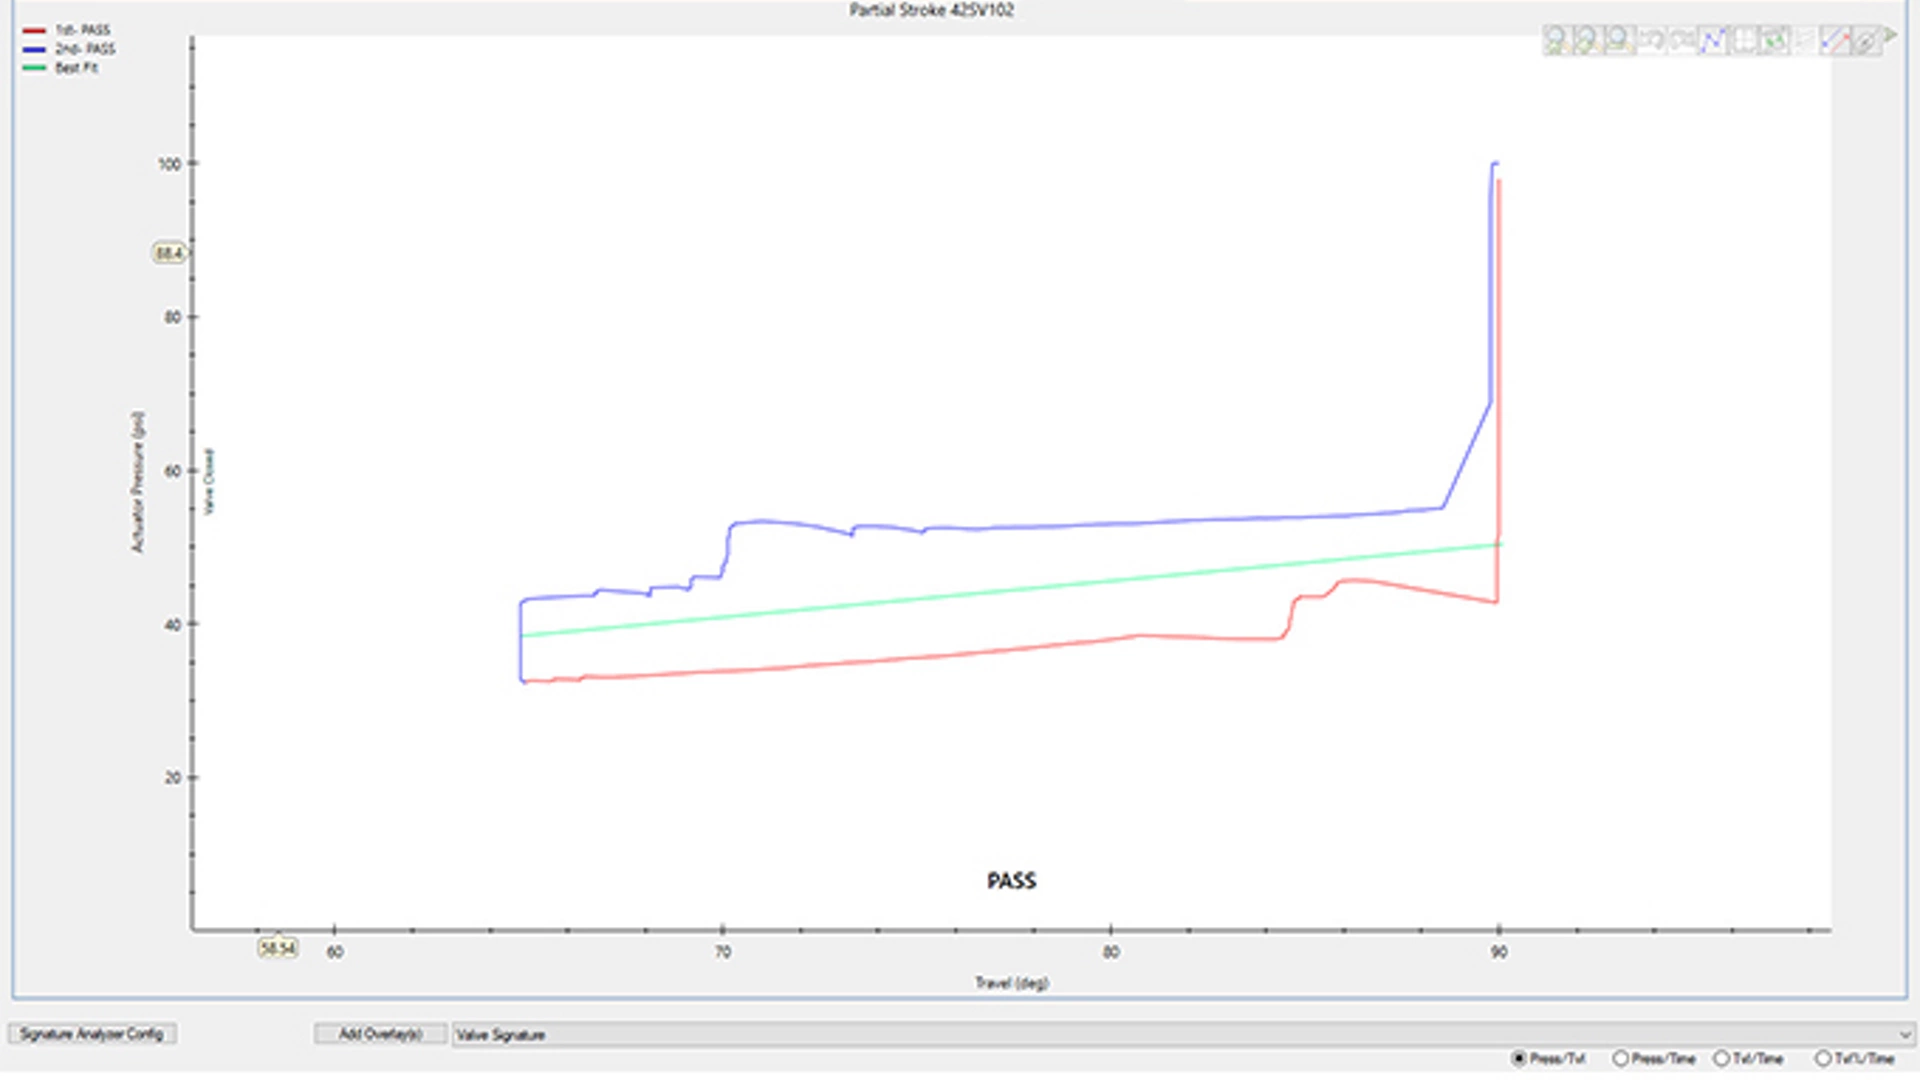
Task: Click the second zoom magnifier icon
Action: 1588,40
